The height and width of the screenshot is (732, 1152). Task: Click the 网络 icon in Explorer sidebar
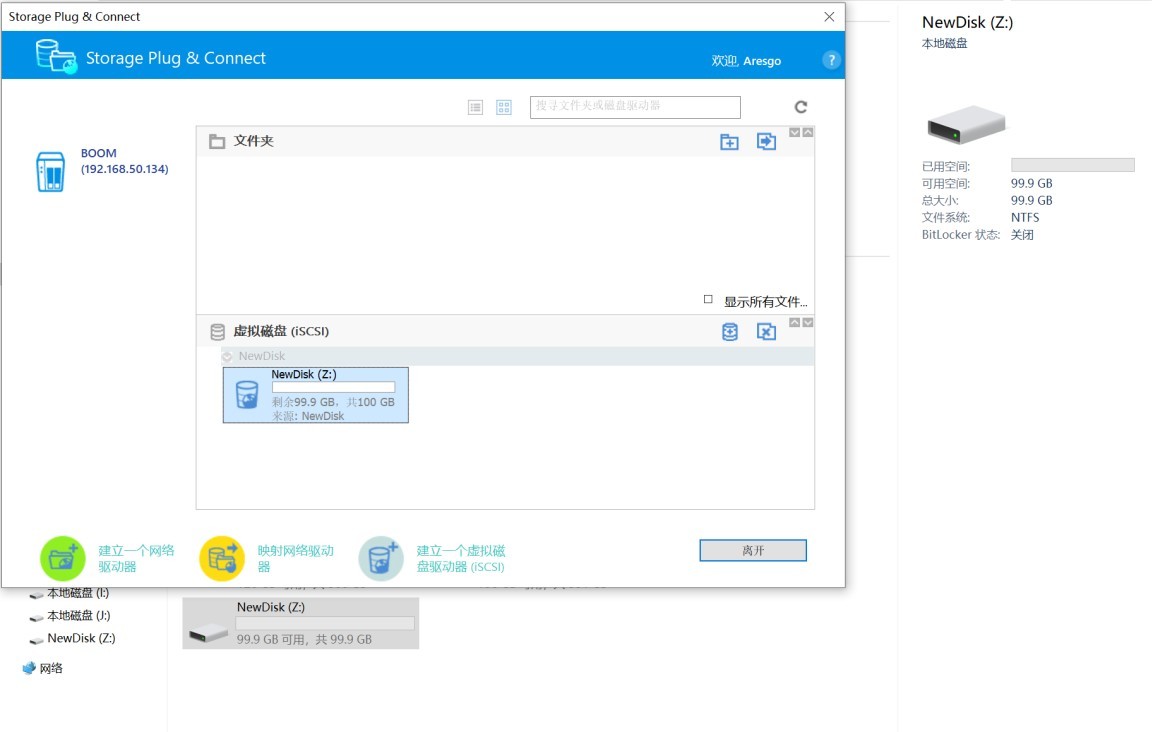click(x=29, y=668)
